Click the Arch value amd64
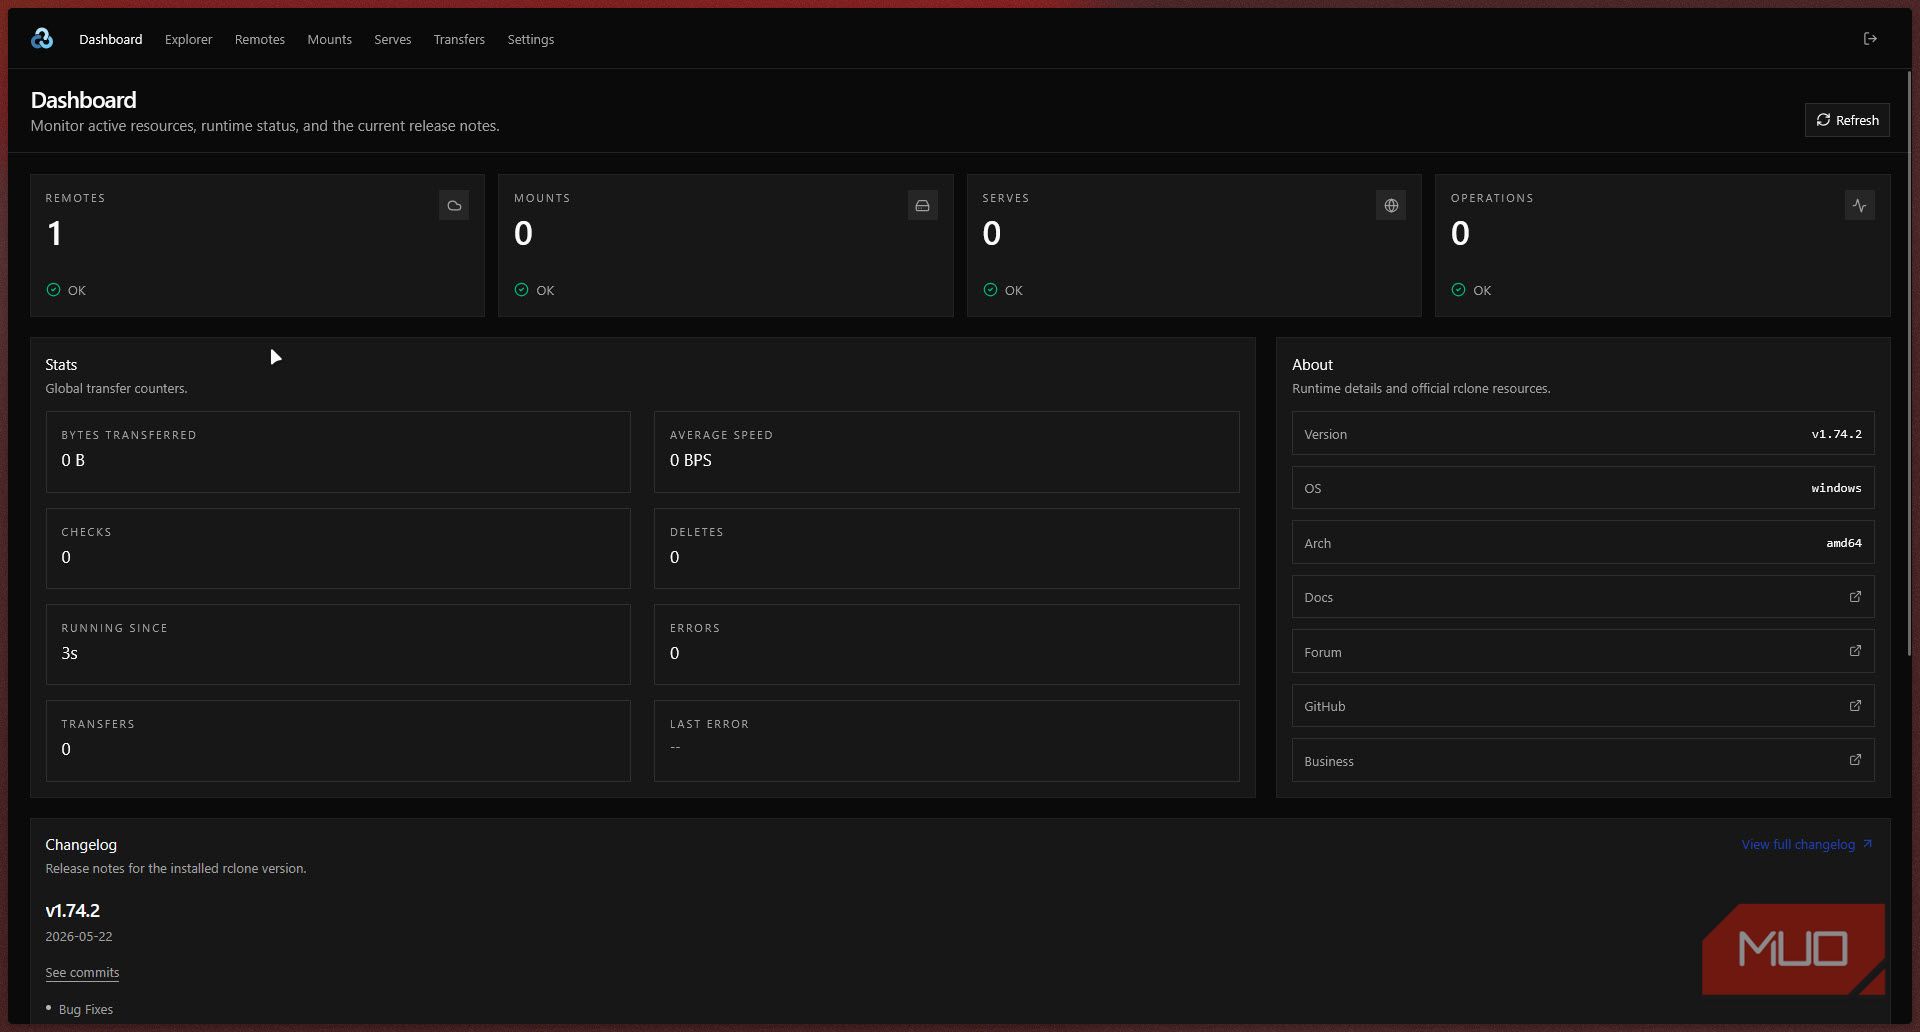1920x1032 pixels. (x=1844, y=543)
